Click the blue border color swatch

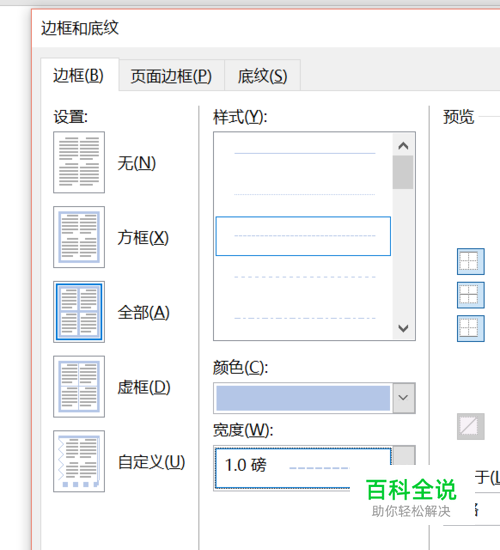click(303, 398)
